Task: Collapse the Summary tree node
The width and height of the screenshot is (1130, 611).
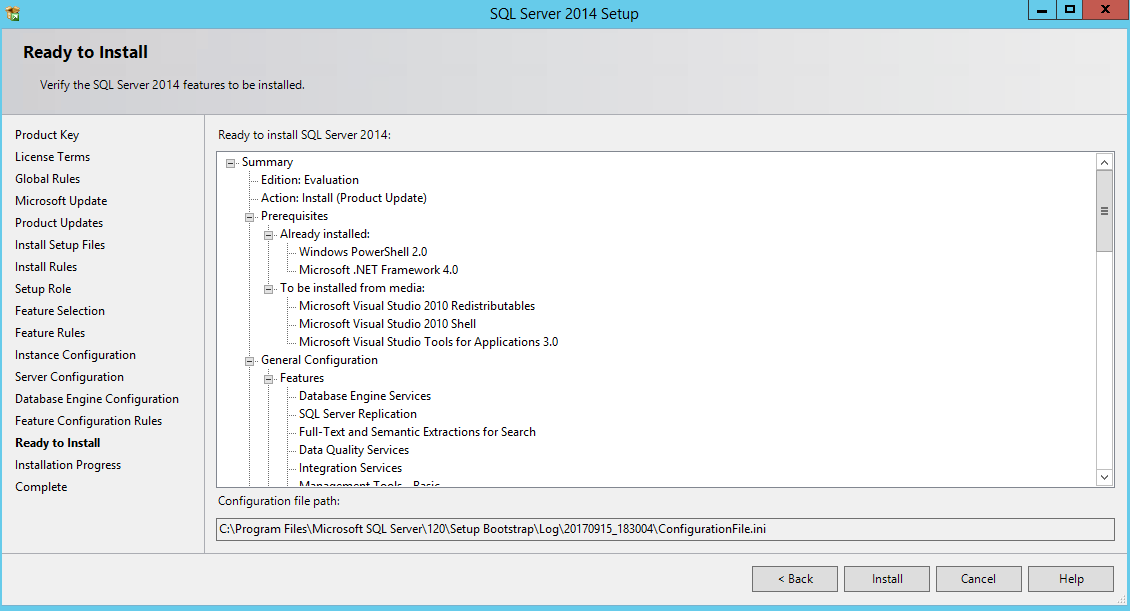Action: point(231,162)
